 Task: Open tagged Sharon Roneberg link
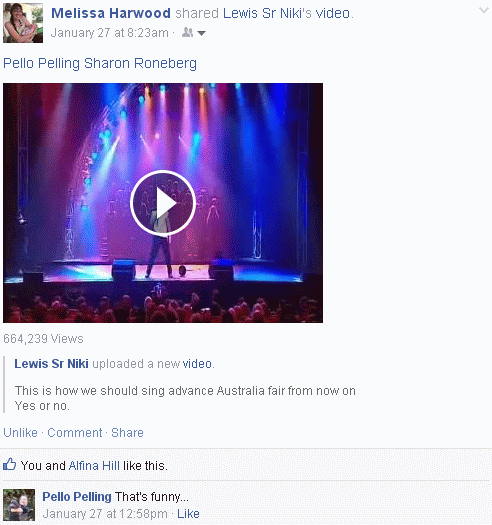(x=140, y=63)
